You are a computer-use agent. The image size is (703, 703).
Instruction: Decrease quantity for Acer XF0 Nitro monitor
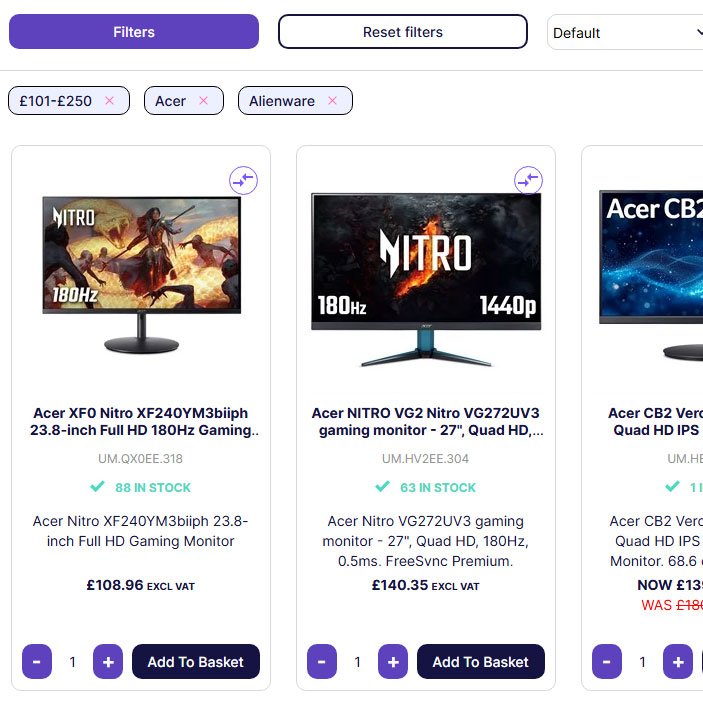(x=37, y=661)
